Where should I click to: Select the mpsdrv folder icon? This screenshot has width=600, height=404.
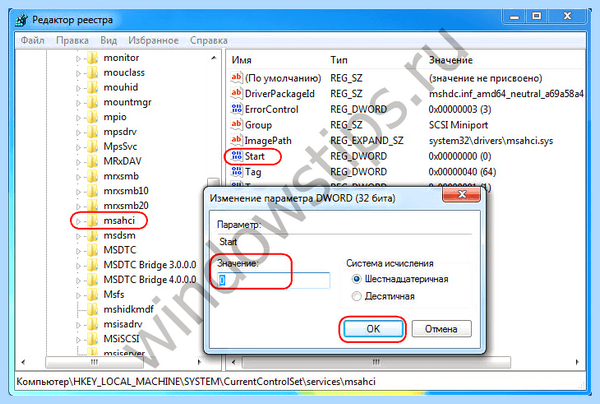(x=92, y=132)
